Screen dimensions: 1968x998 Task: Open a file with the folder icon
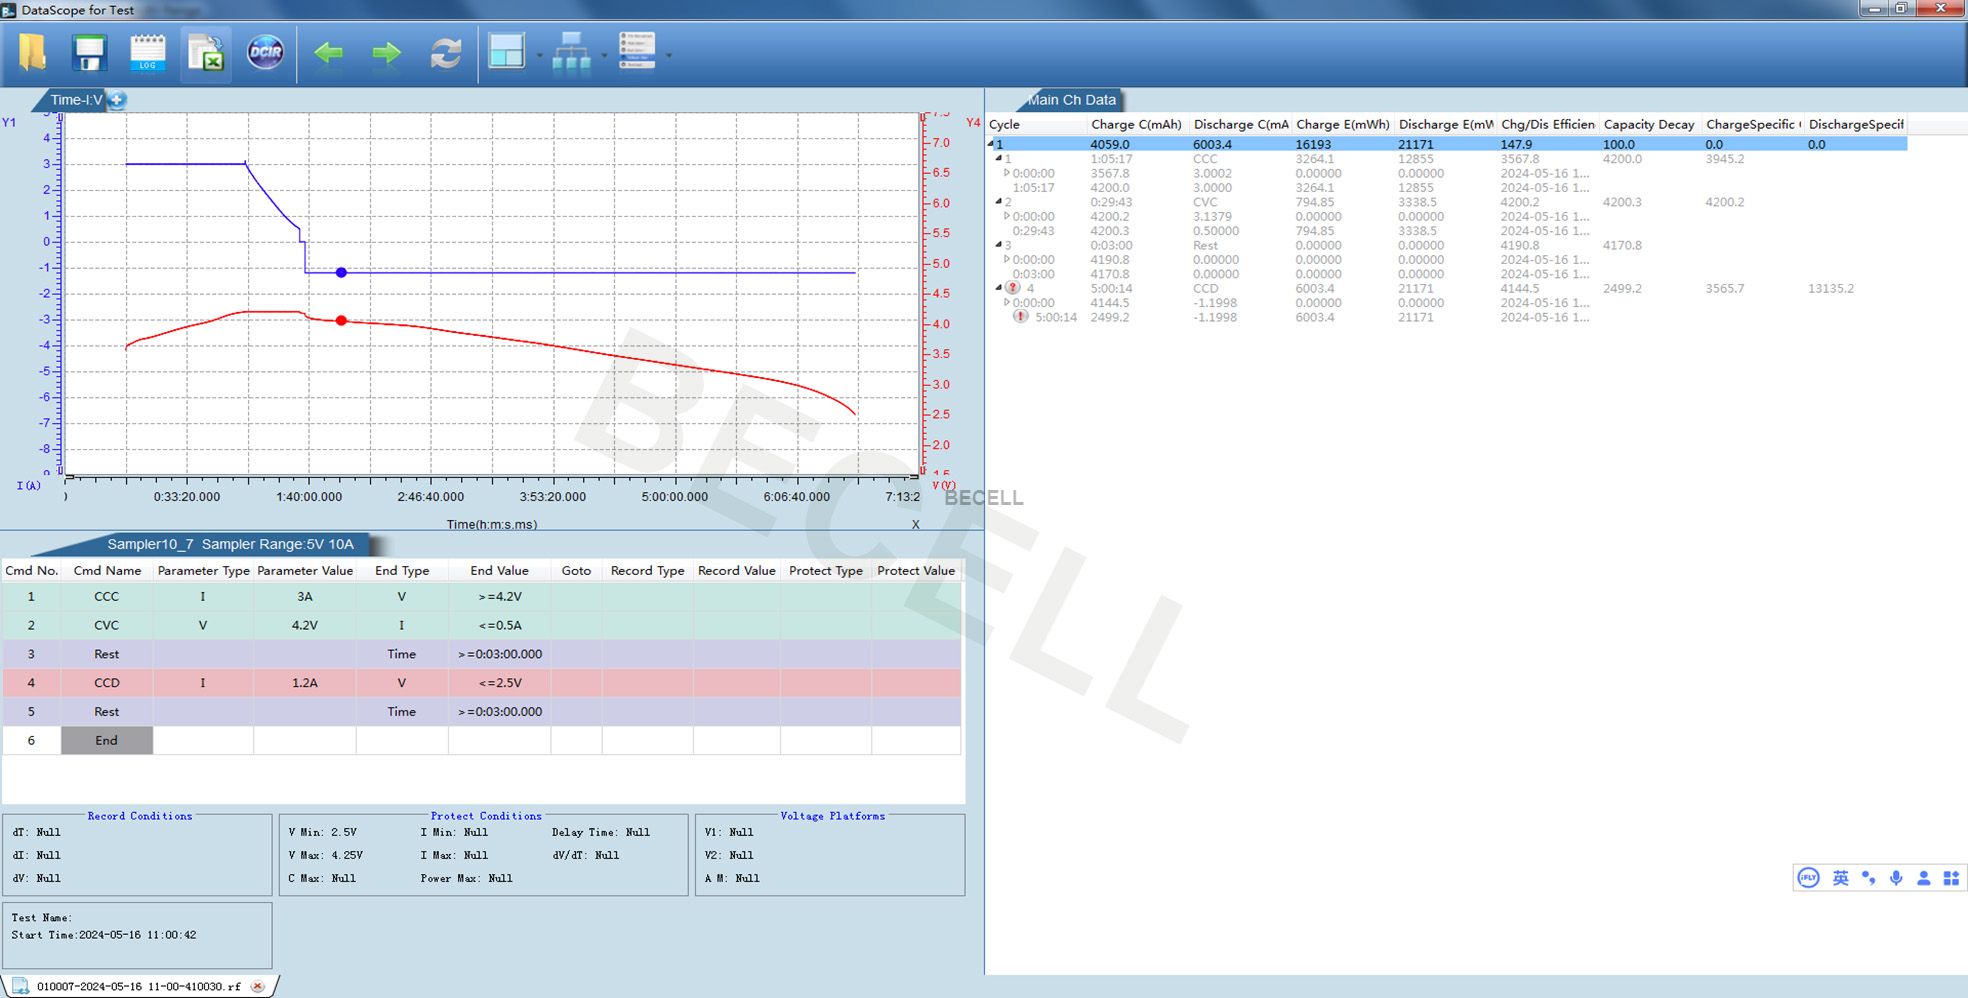point(33,52)
